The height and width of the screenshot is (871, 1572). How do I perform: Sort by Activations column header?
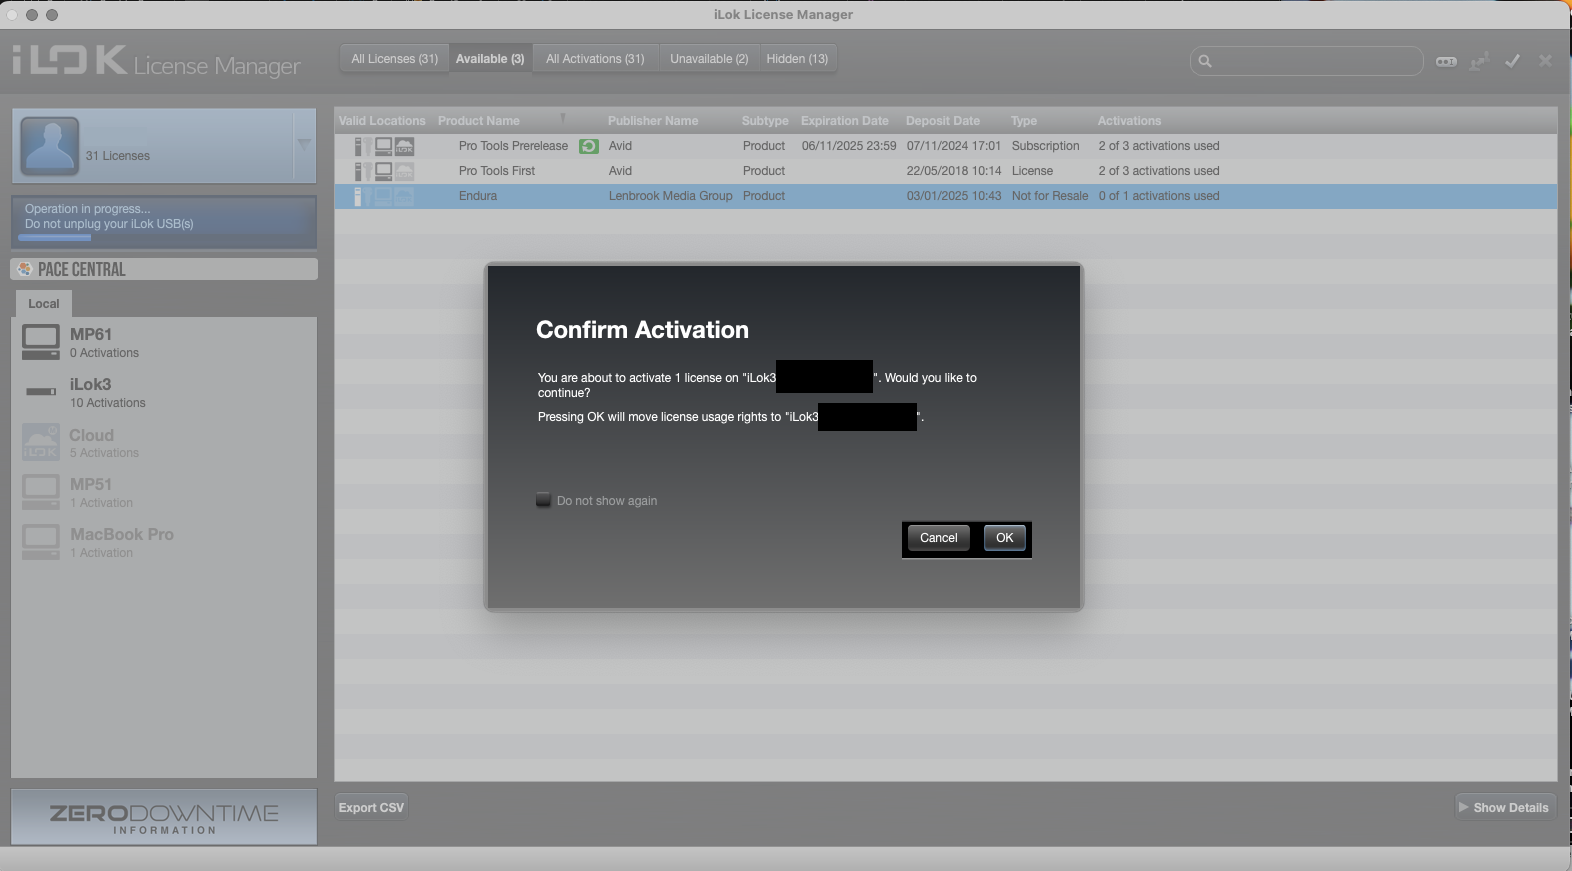(x=1129, y=121)
